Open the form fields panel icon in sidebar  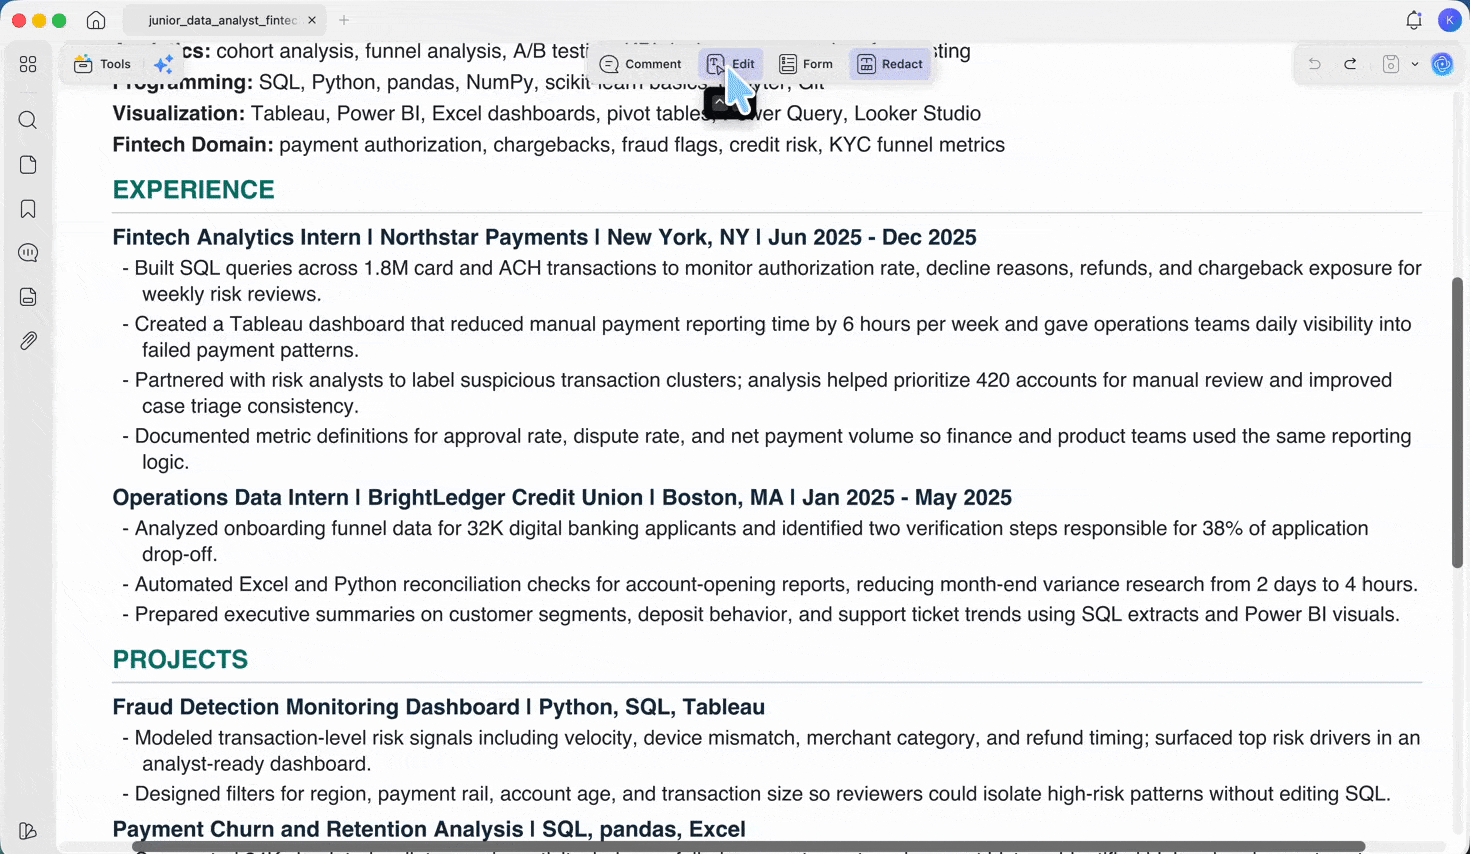tap(28, 297)
